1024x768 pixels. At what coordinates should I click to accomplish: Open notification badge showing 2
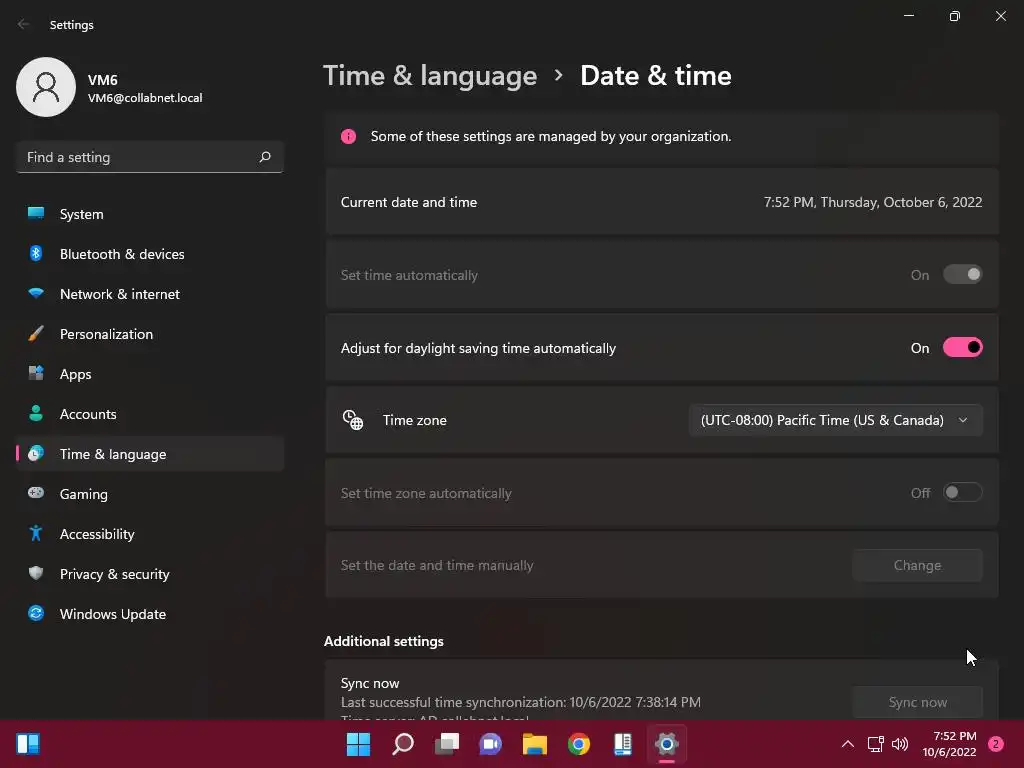(x=995, y=744)
